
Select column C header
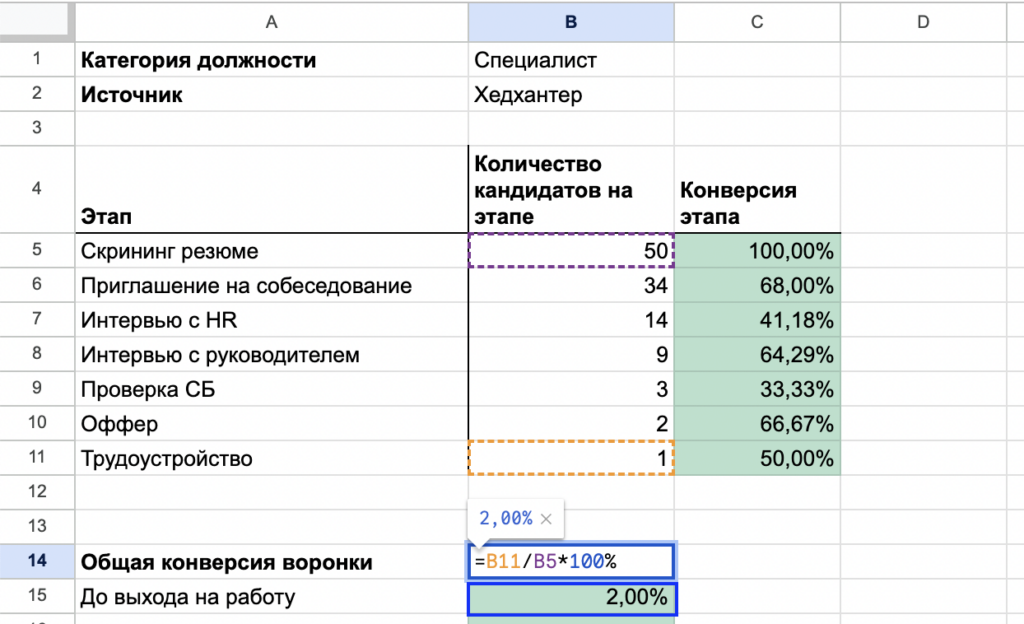pos(757,21)
